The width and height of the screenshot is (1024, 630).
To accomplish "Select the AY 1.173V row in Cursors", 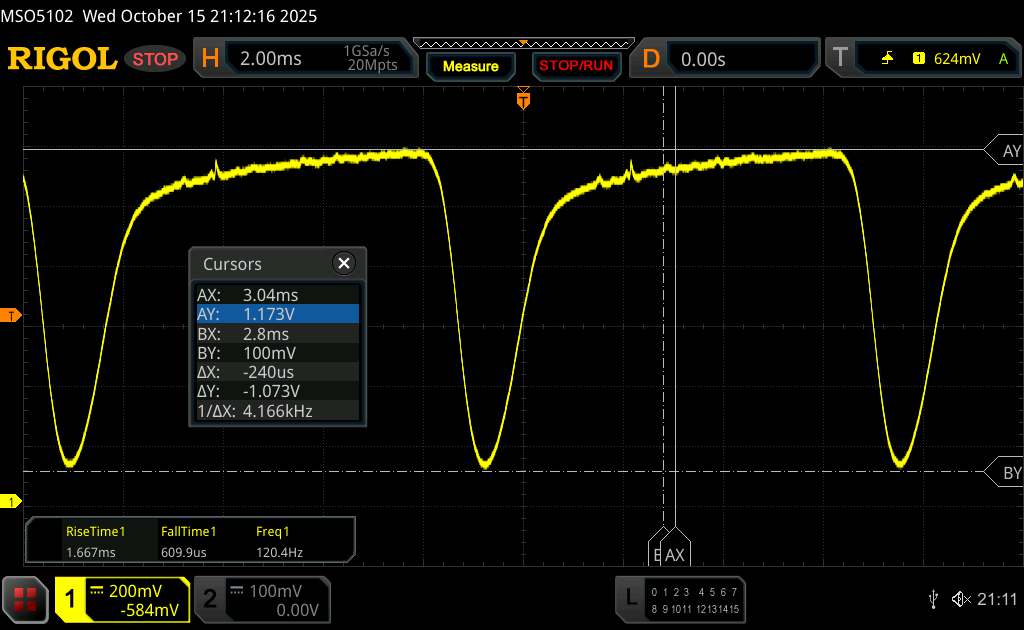I will (x=277, y=314).
